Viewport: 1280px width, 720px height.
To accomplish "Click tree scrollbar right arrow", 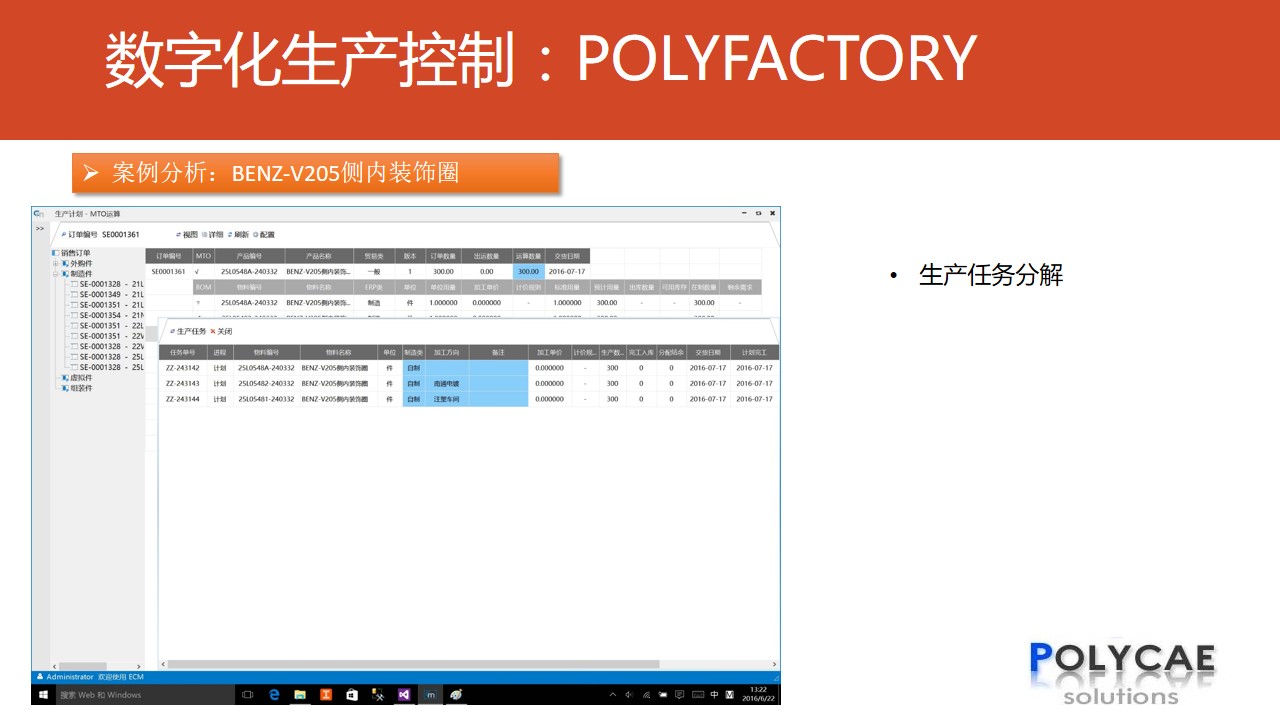I will tap(137, 665).
